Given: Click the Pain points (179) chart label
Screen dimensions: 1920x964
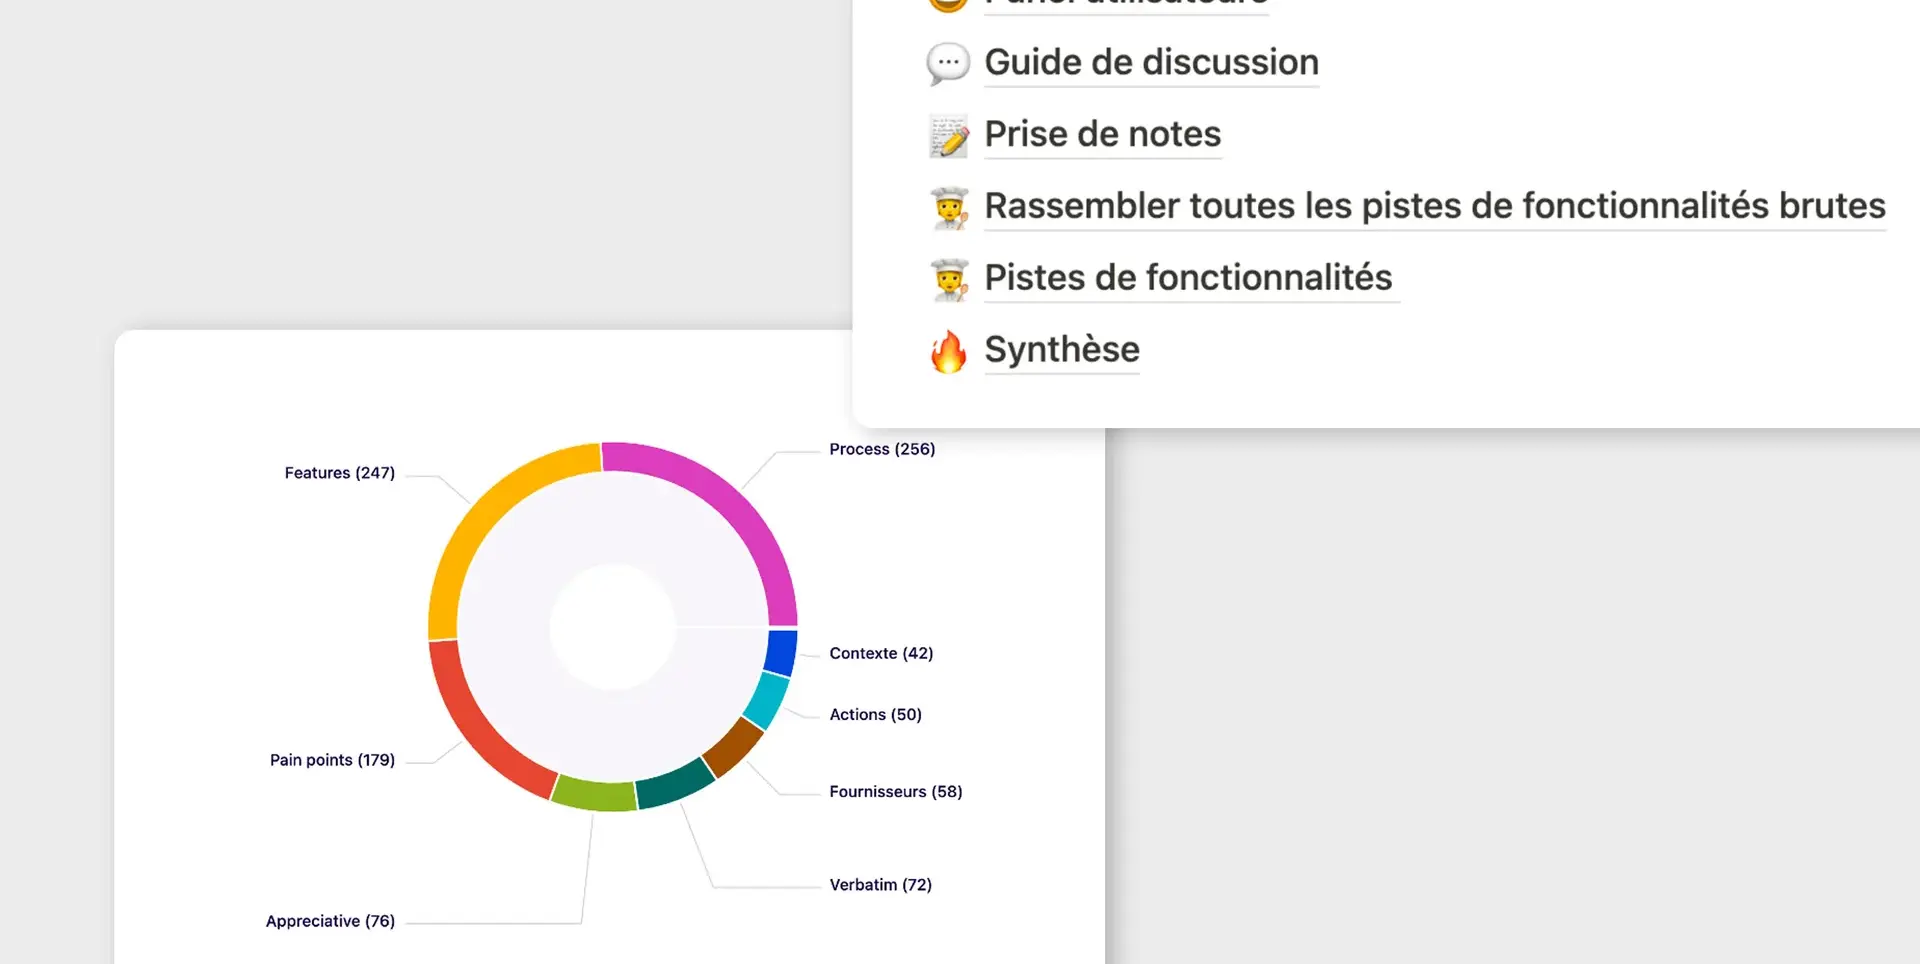Looking at the screenshot, I should click(332, 760).
